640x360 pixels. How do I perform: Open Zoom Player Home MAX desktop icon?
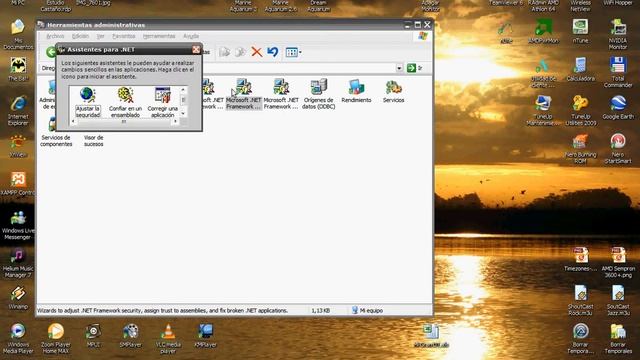coord(56,338)
